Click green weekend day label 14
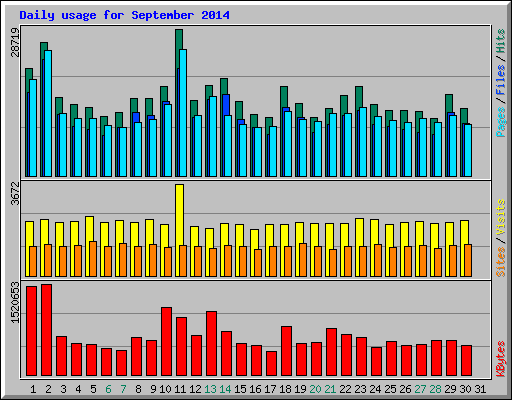This screenshot has height=400, width=512. point(225,389)
